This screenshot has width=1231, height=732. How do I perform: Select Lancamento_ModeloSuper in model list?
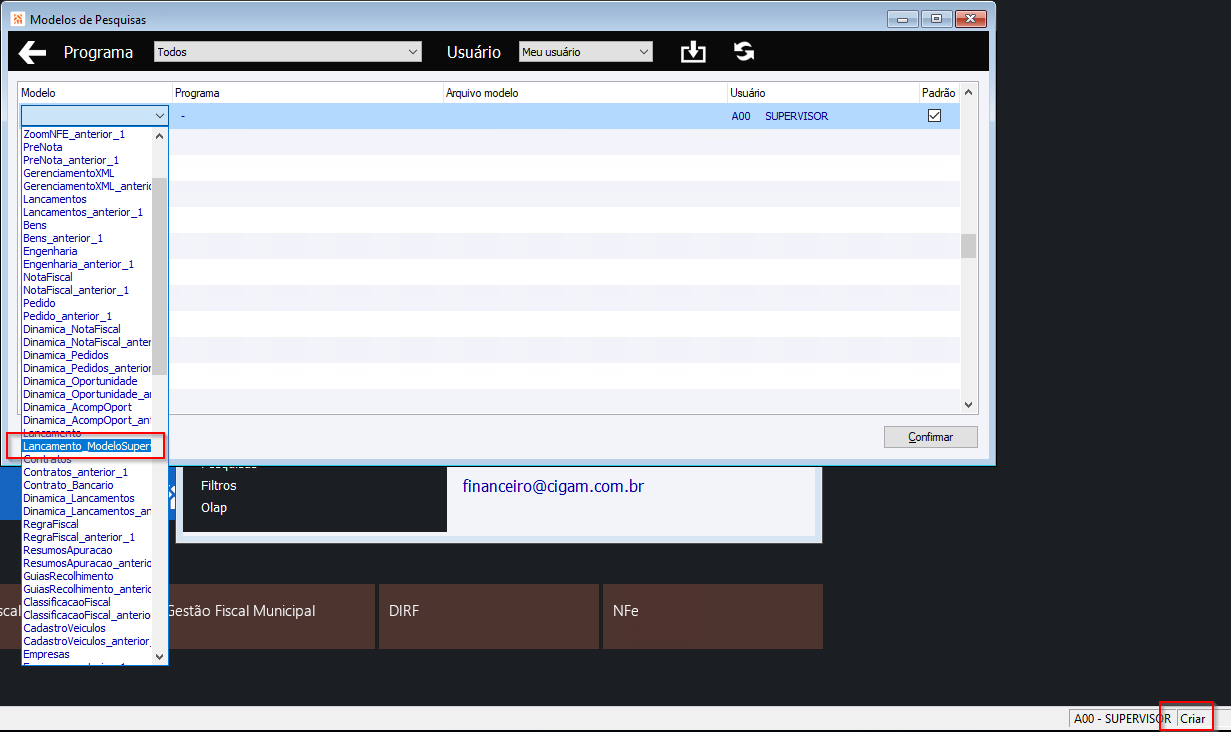(x=86, y=446)
